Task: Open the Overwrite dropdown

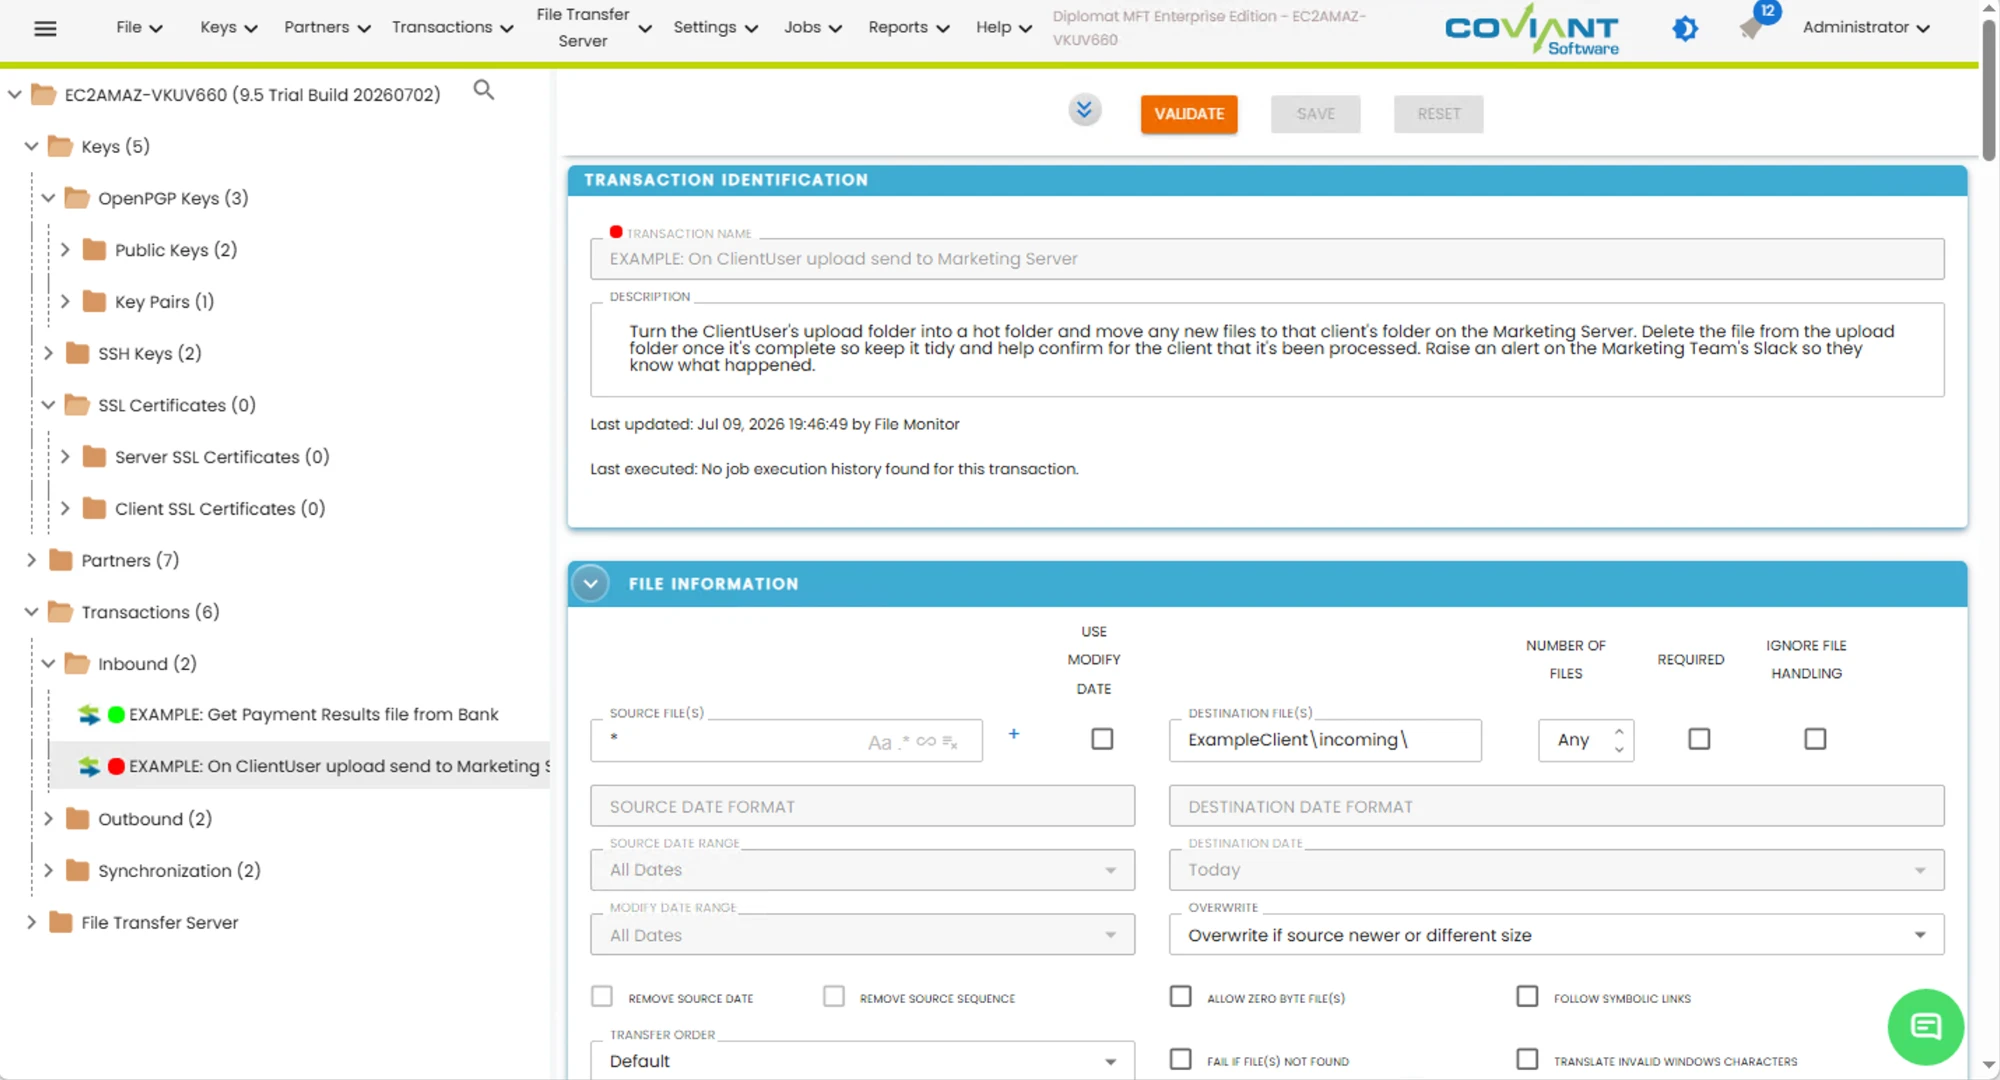Action: tap(1556, 935)
